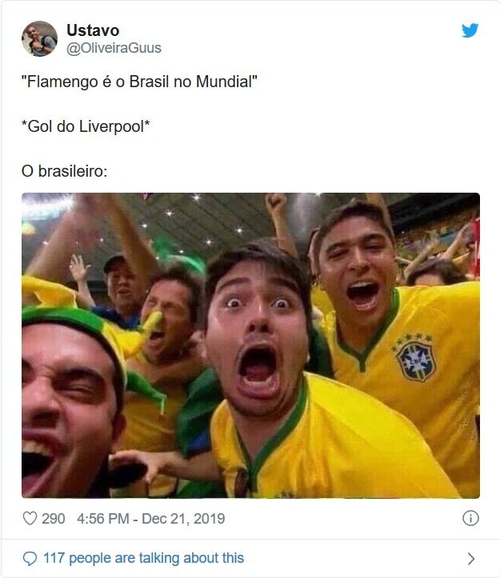The height and width of the screenshot is (578, 500).
Task: Open the tweet info icon
Action: (471, 518)
